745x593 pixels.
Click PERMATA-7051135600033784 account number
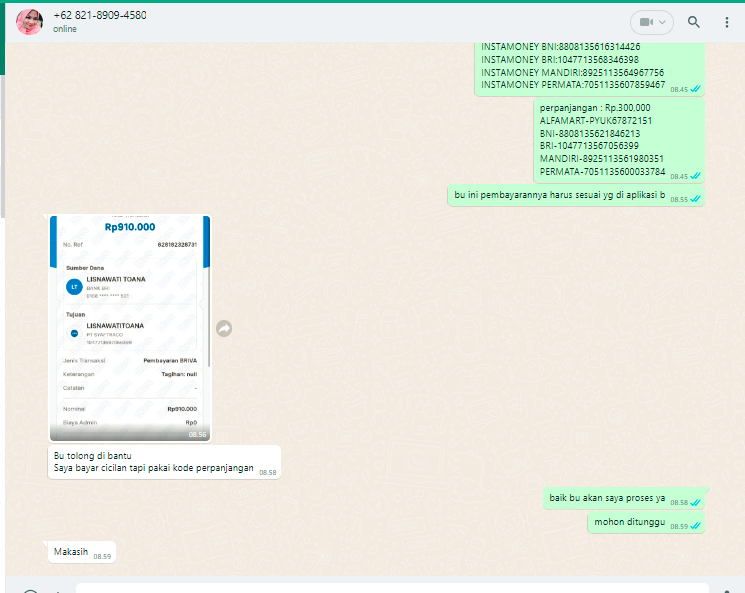click(602, 172)
